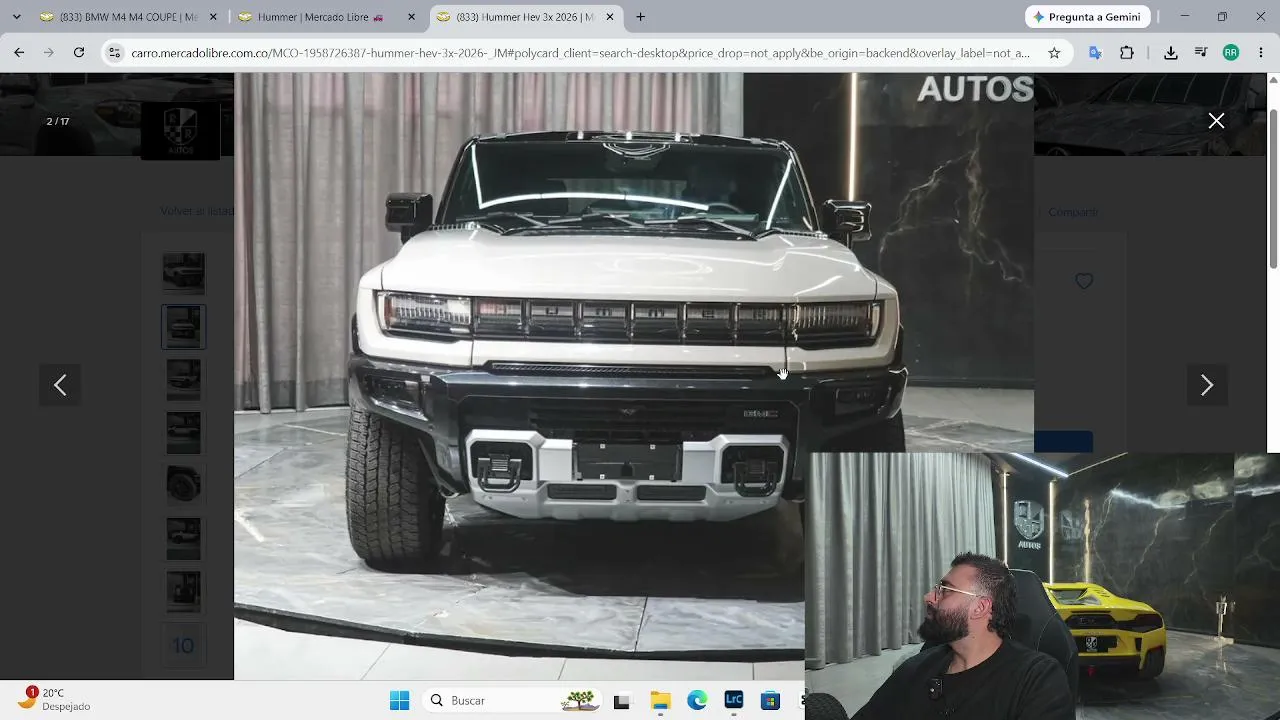This screenshot has height=720, width=1280.
Task: Go back to the previous gallery photo
Action: [60, 385]
